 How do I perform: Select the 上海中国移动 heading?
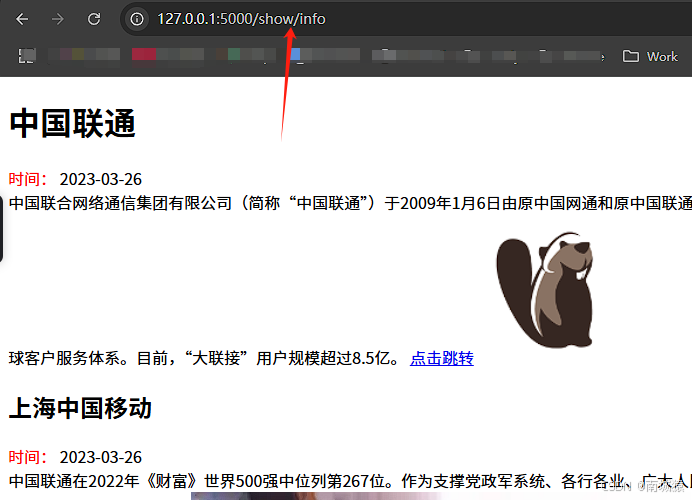pos(80,408)
